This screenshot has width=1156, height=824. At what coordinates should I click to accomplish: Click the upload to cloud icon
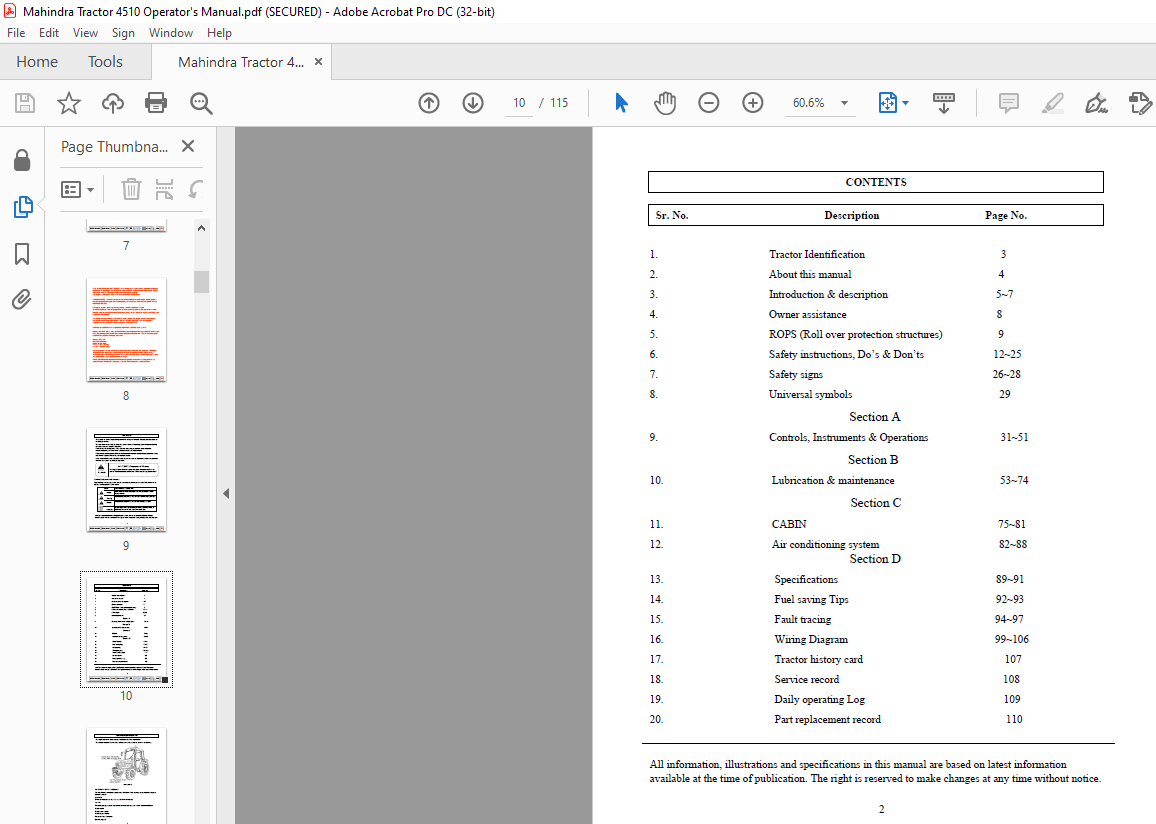pos(113,103)
